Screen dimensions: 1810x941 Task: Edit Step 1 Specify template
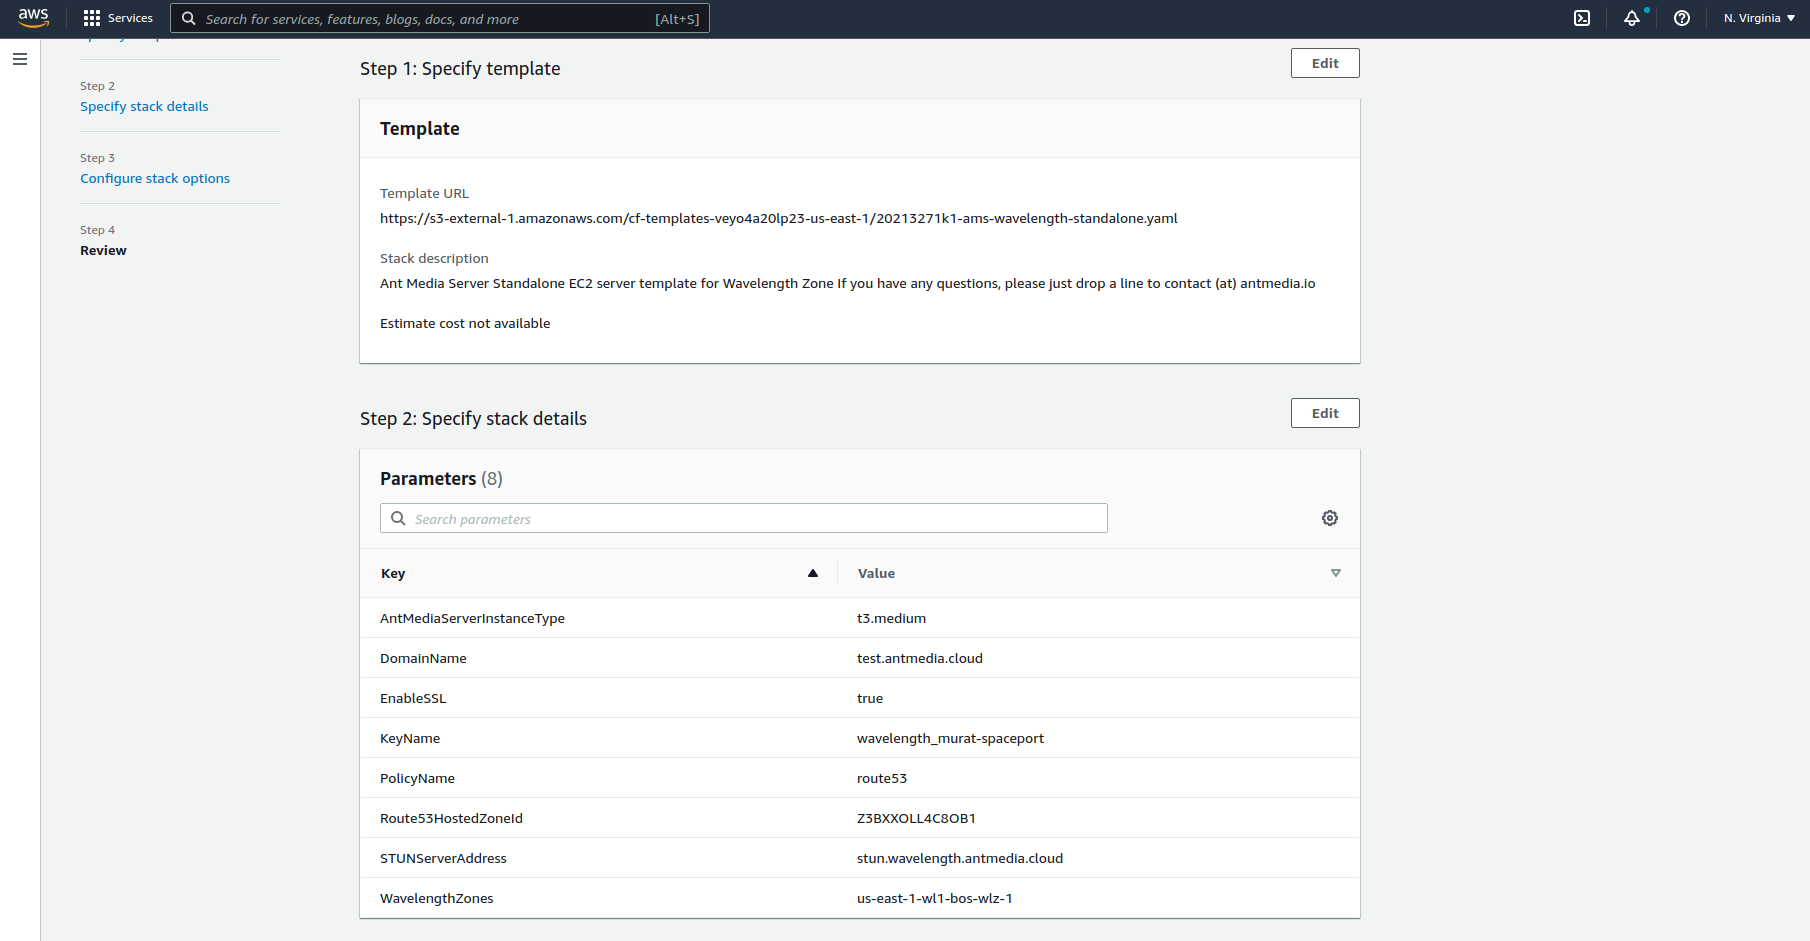click(1325, 63)
